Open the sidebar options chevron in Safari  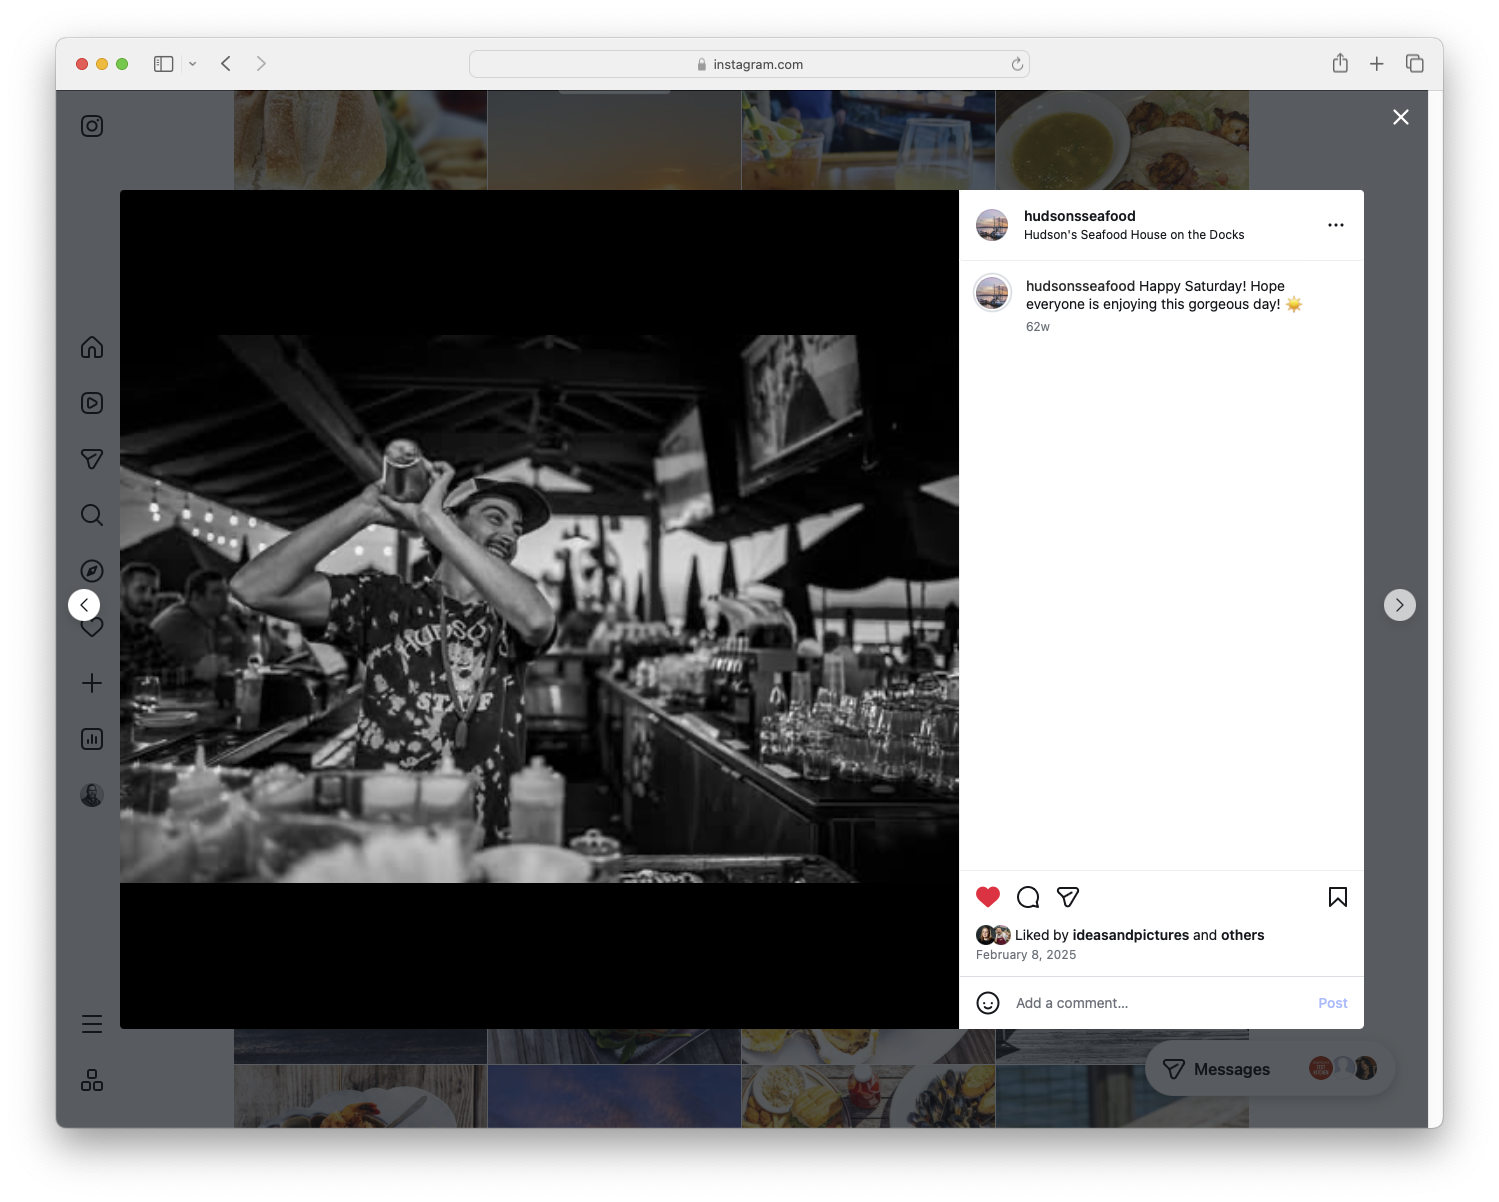tap(193, 63)
